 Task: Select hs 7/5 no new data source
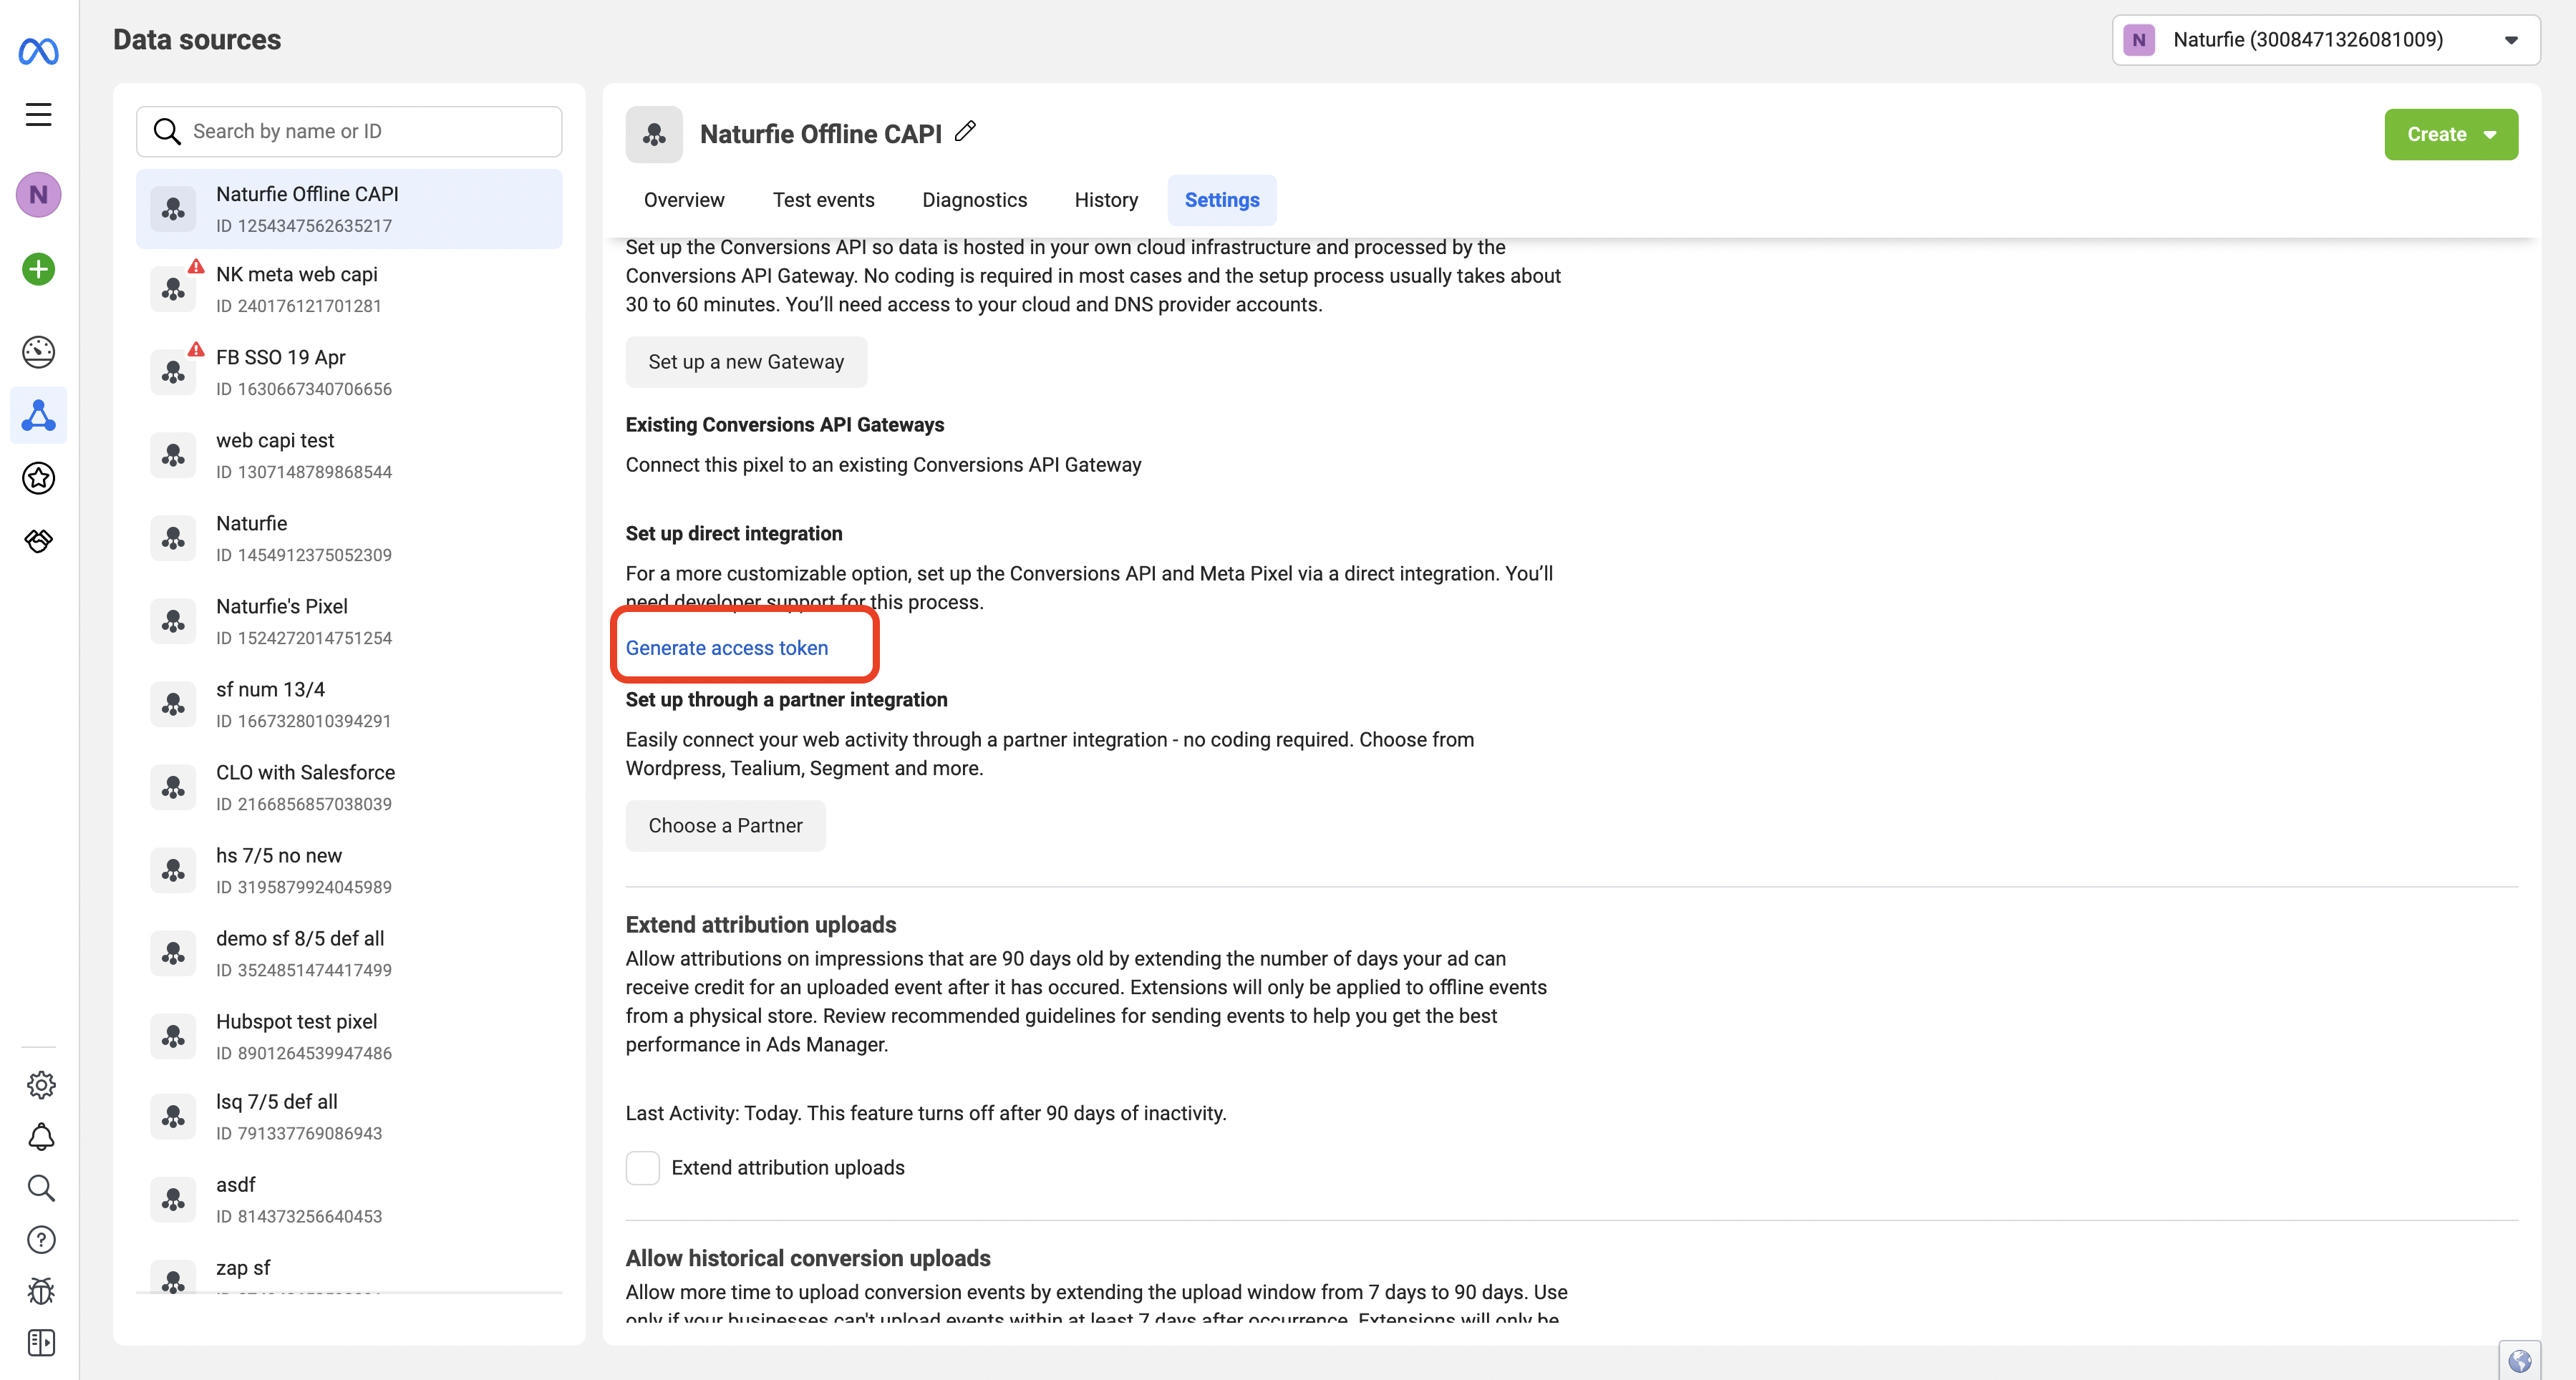click(x=349, y=870)
